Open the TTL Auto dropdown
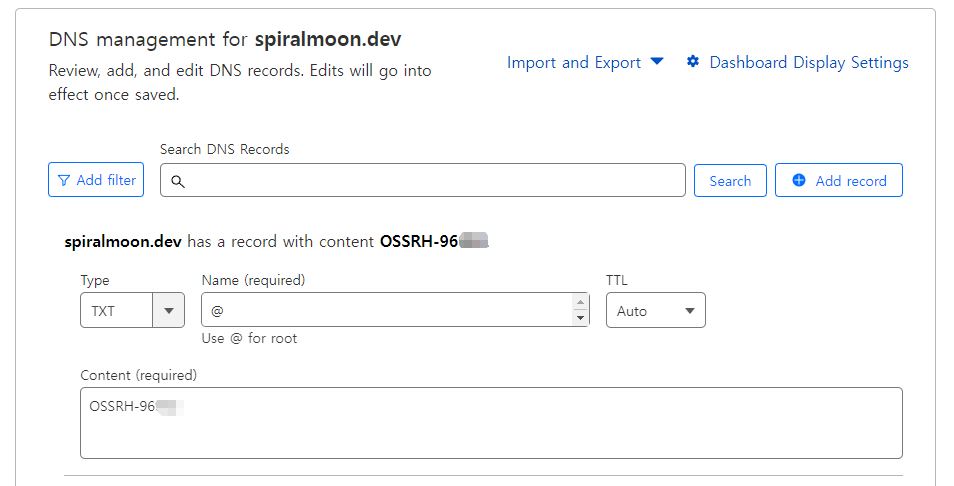 pyautogui.click(x=656, y=310)
